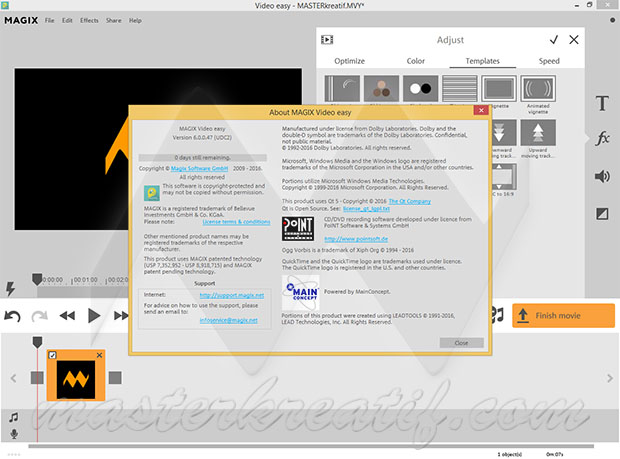The height and width of the screenshot is (459, 620).
Task: Rewind the video playback
Action: click(x=67, y=315)
